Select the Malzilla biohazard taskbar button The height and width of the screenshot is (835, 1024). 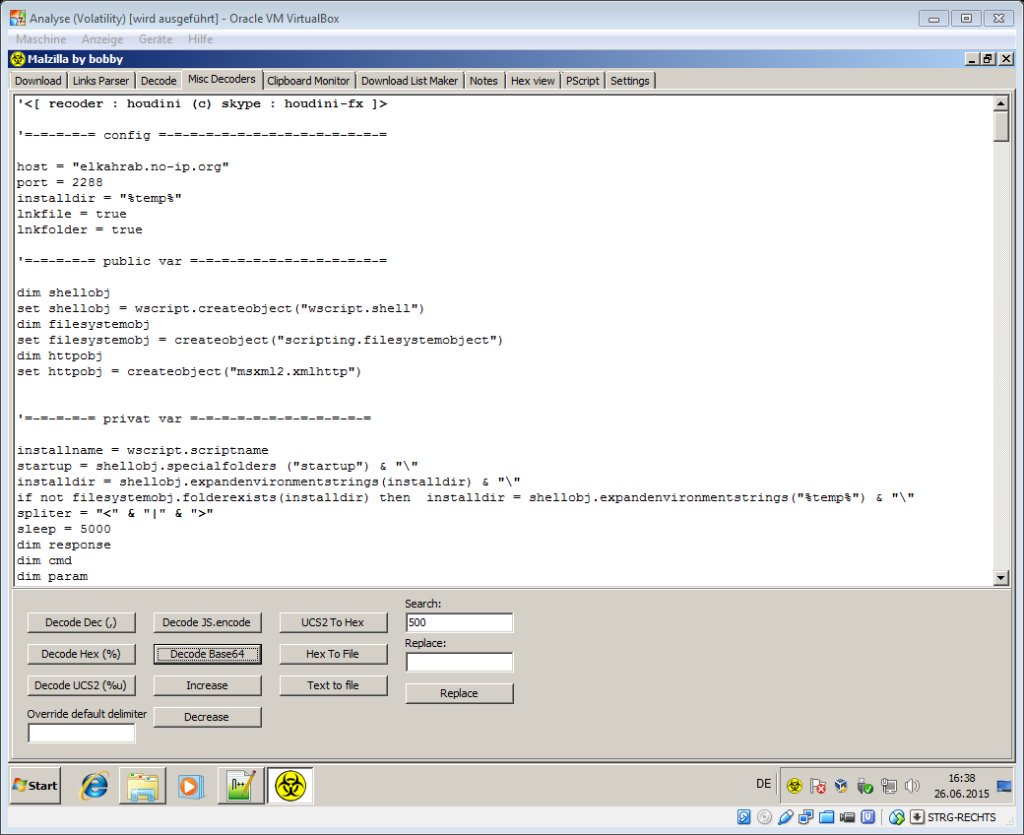point(290,785)
